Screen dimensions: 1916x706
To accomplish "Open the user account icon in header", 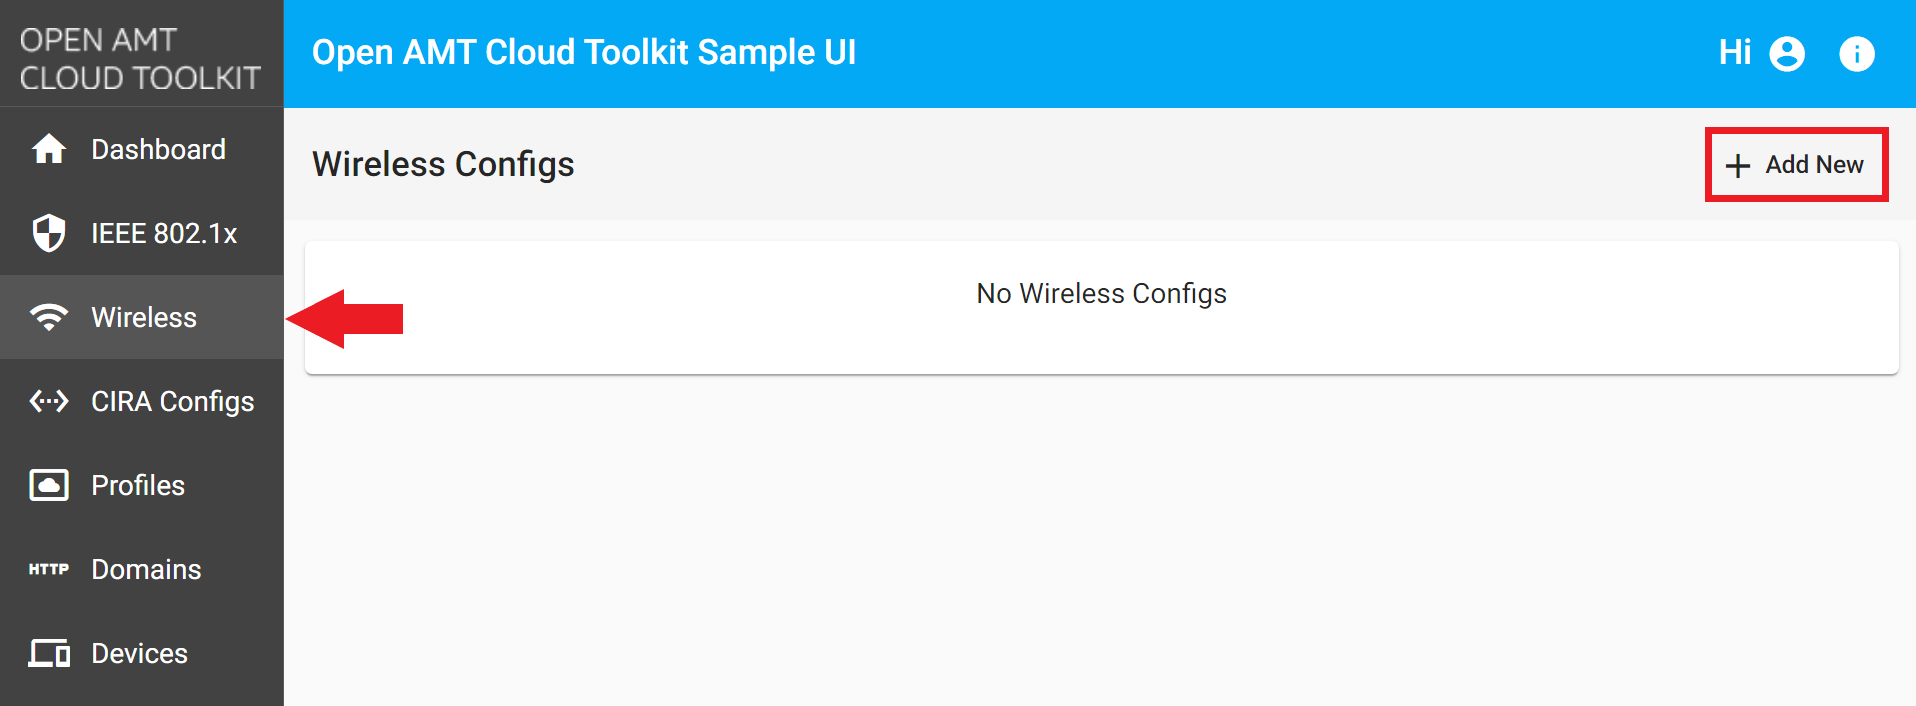I will coord(1787,53).
